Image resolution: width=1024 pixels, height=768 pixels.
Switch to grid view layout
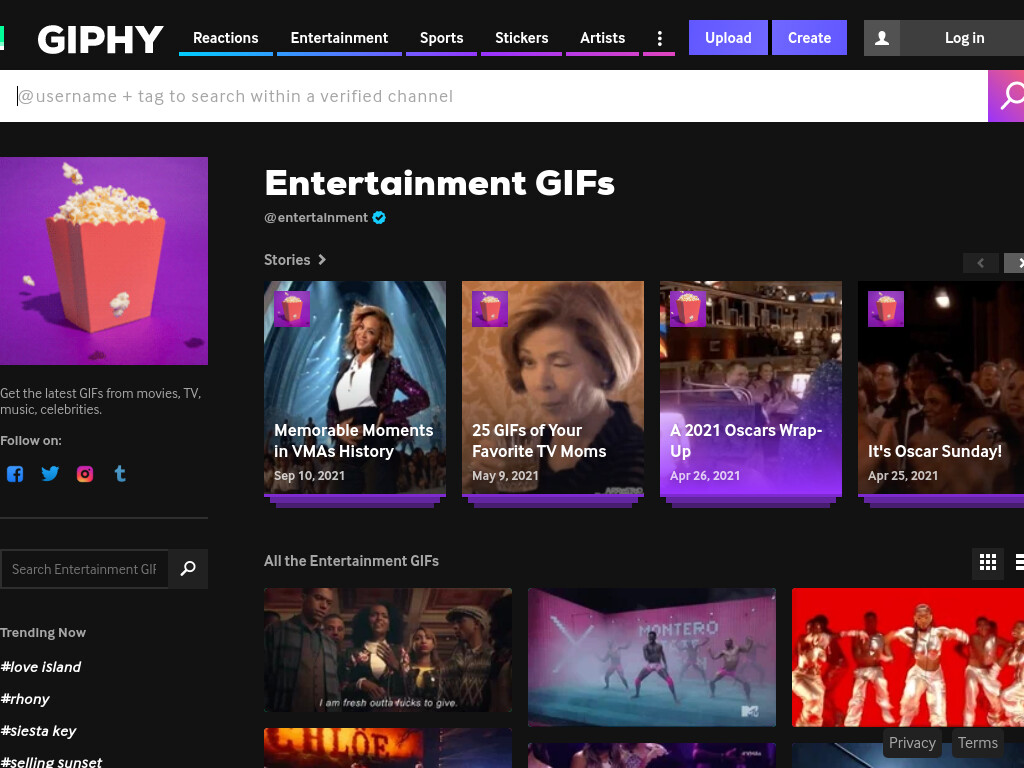click(x=988, y=562)
